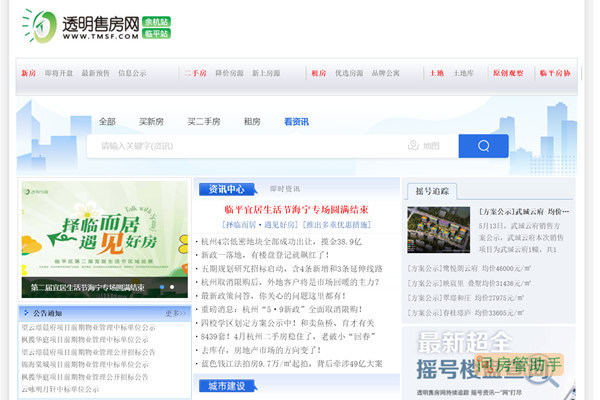Open 优选房源 navigation link

pos(349,73)
